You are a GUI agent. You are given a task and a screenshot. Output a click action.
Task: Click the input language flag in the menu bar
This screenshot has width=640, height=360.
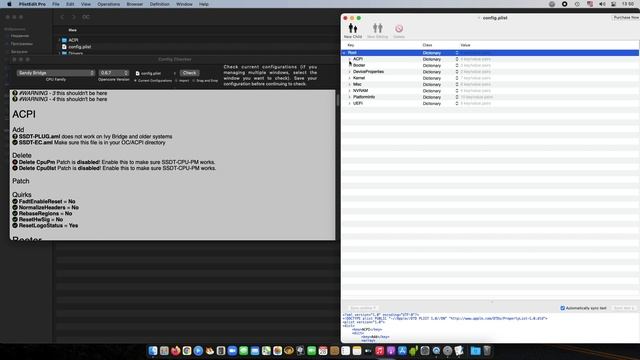click(590, 4)
